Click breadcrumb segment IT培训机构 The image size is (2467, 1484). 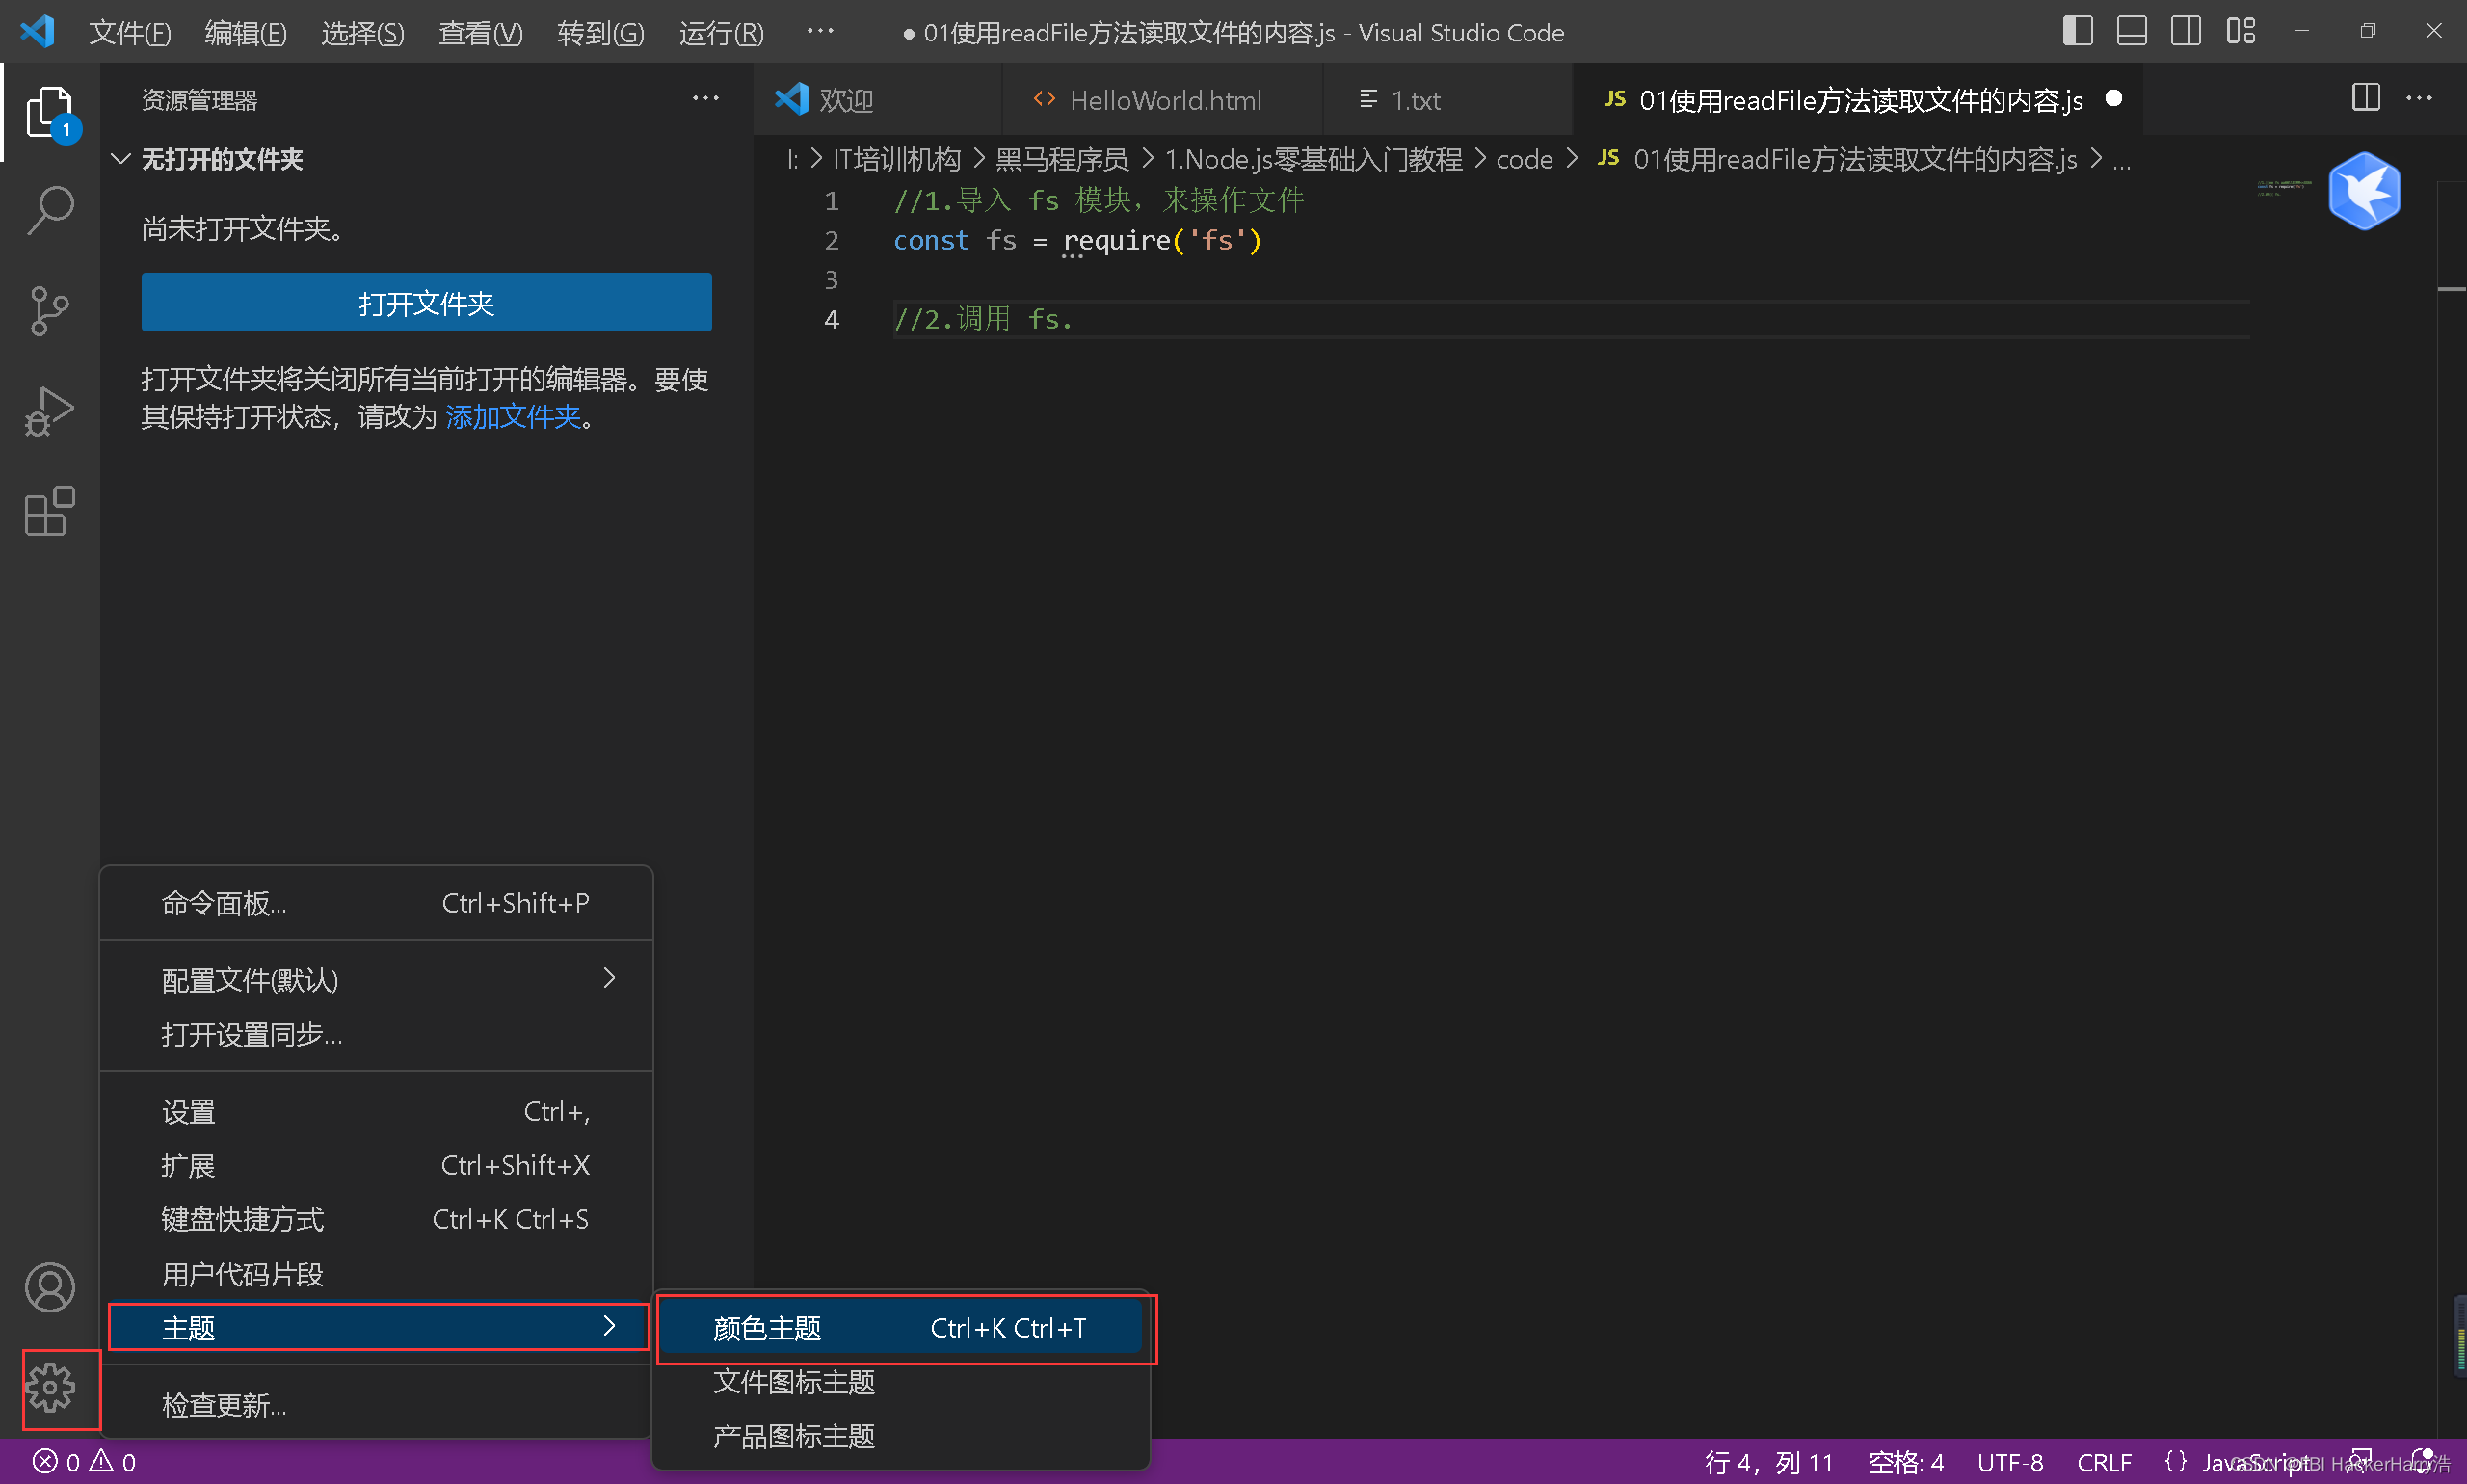(897, 159)
